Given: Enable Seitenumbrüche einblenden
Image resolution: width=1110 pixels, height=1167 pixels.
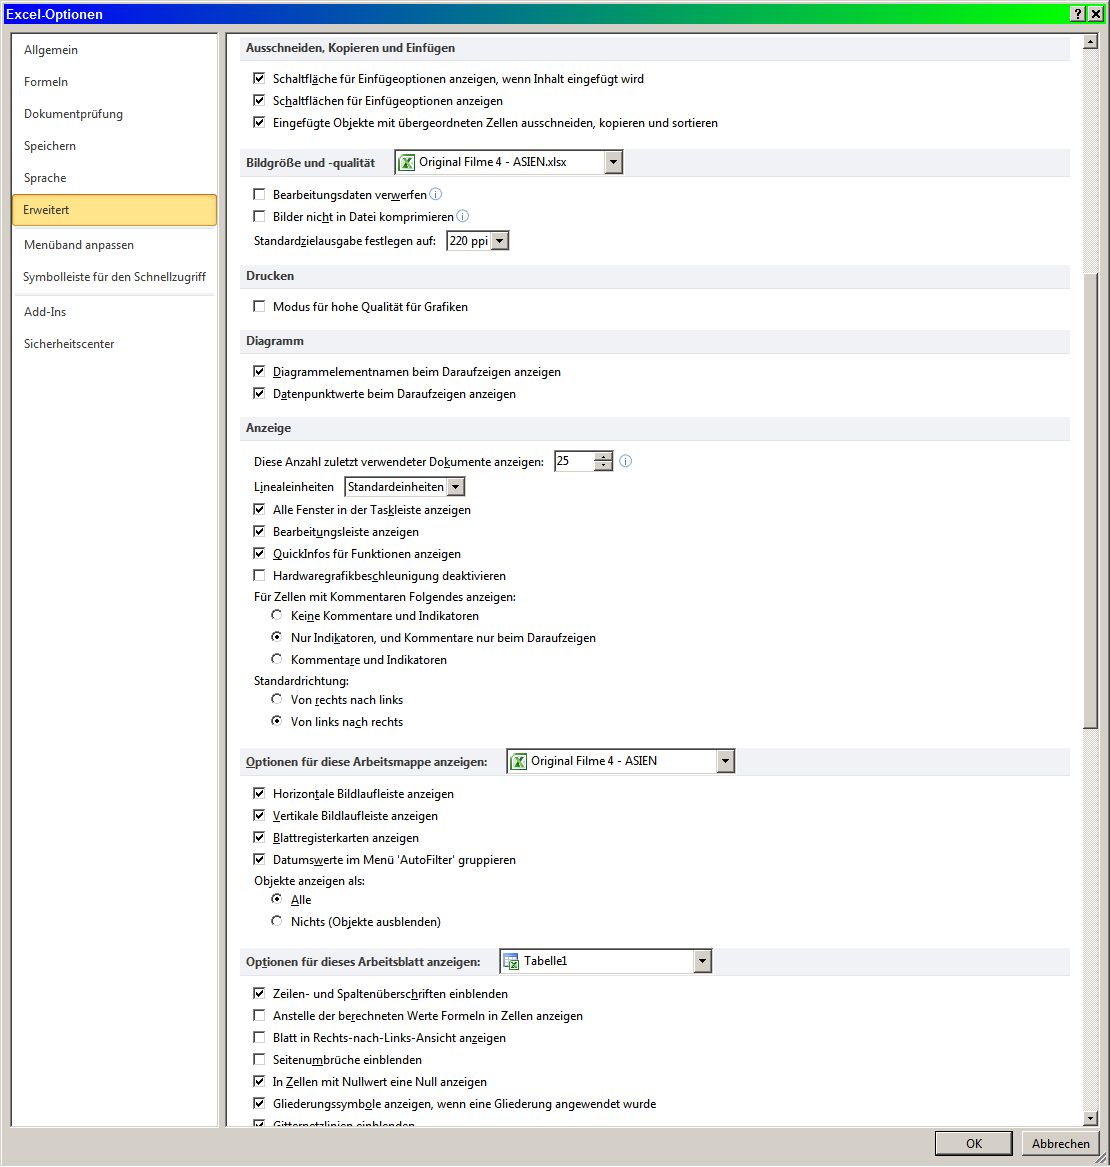Looking at the screenshot, I should (x=259, y=1059).
